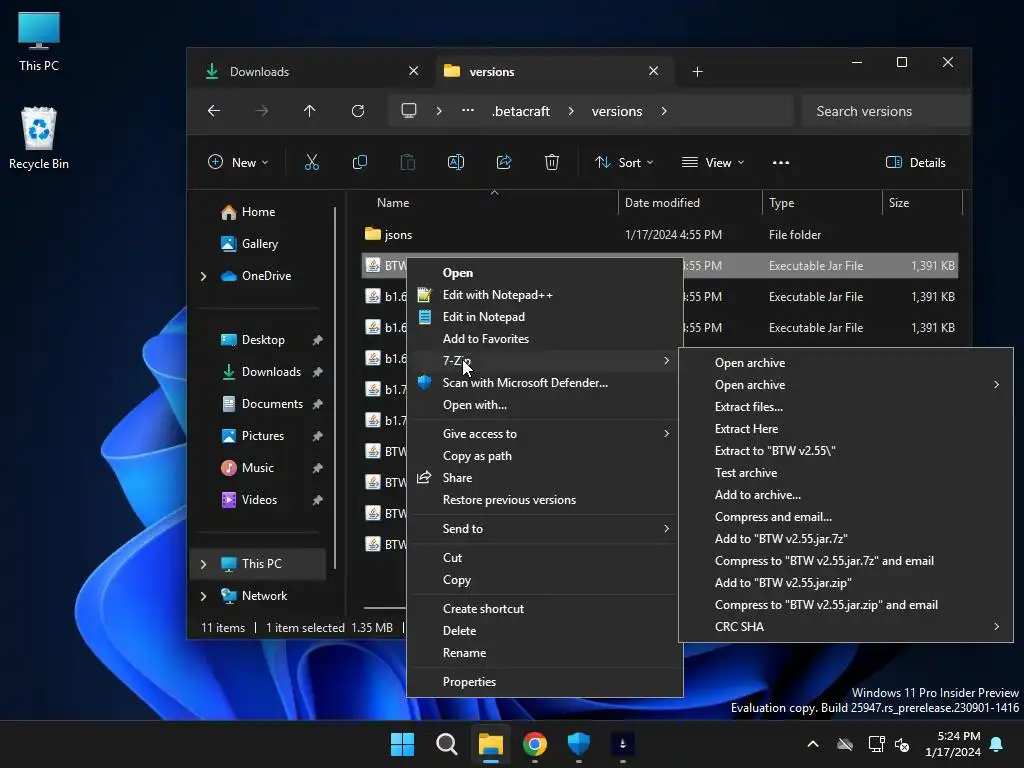
Task: Sort by the Type column header
Action: (822, 203)
